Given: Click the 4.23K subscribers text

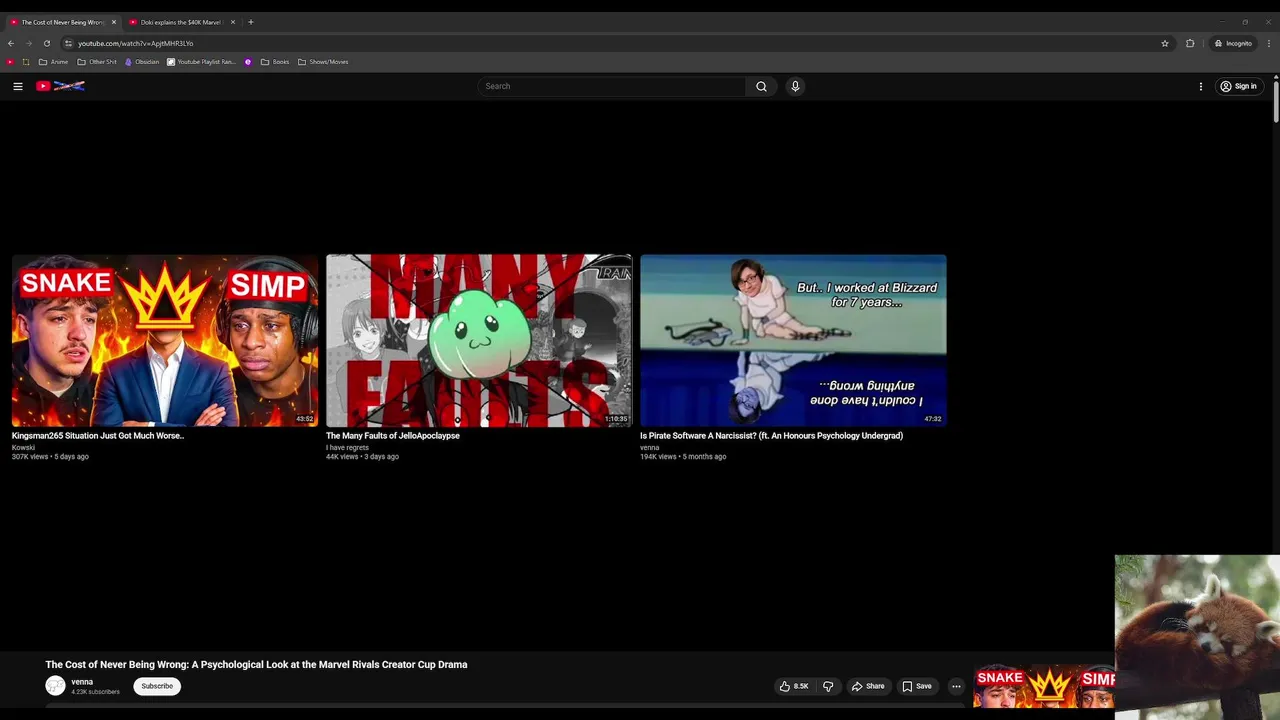Looking at the screenshot, I should coord(95,692).
